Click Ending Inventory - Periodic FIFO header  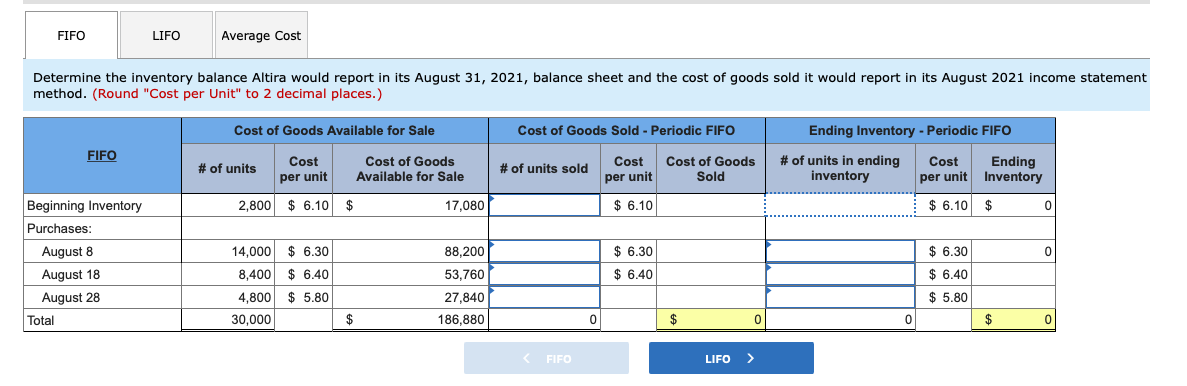coord(910,130)
